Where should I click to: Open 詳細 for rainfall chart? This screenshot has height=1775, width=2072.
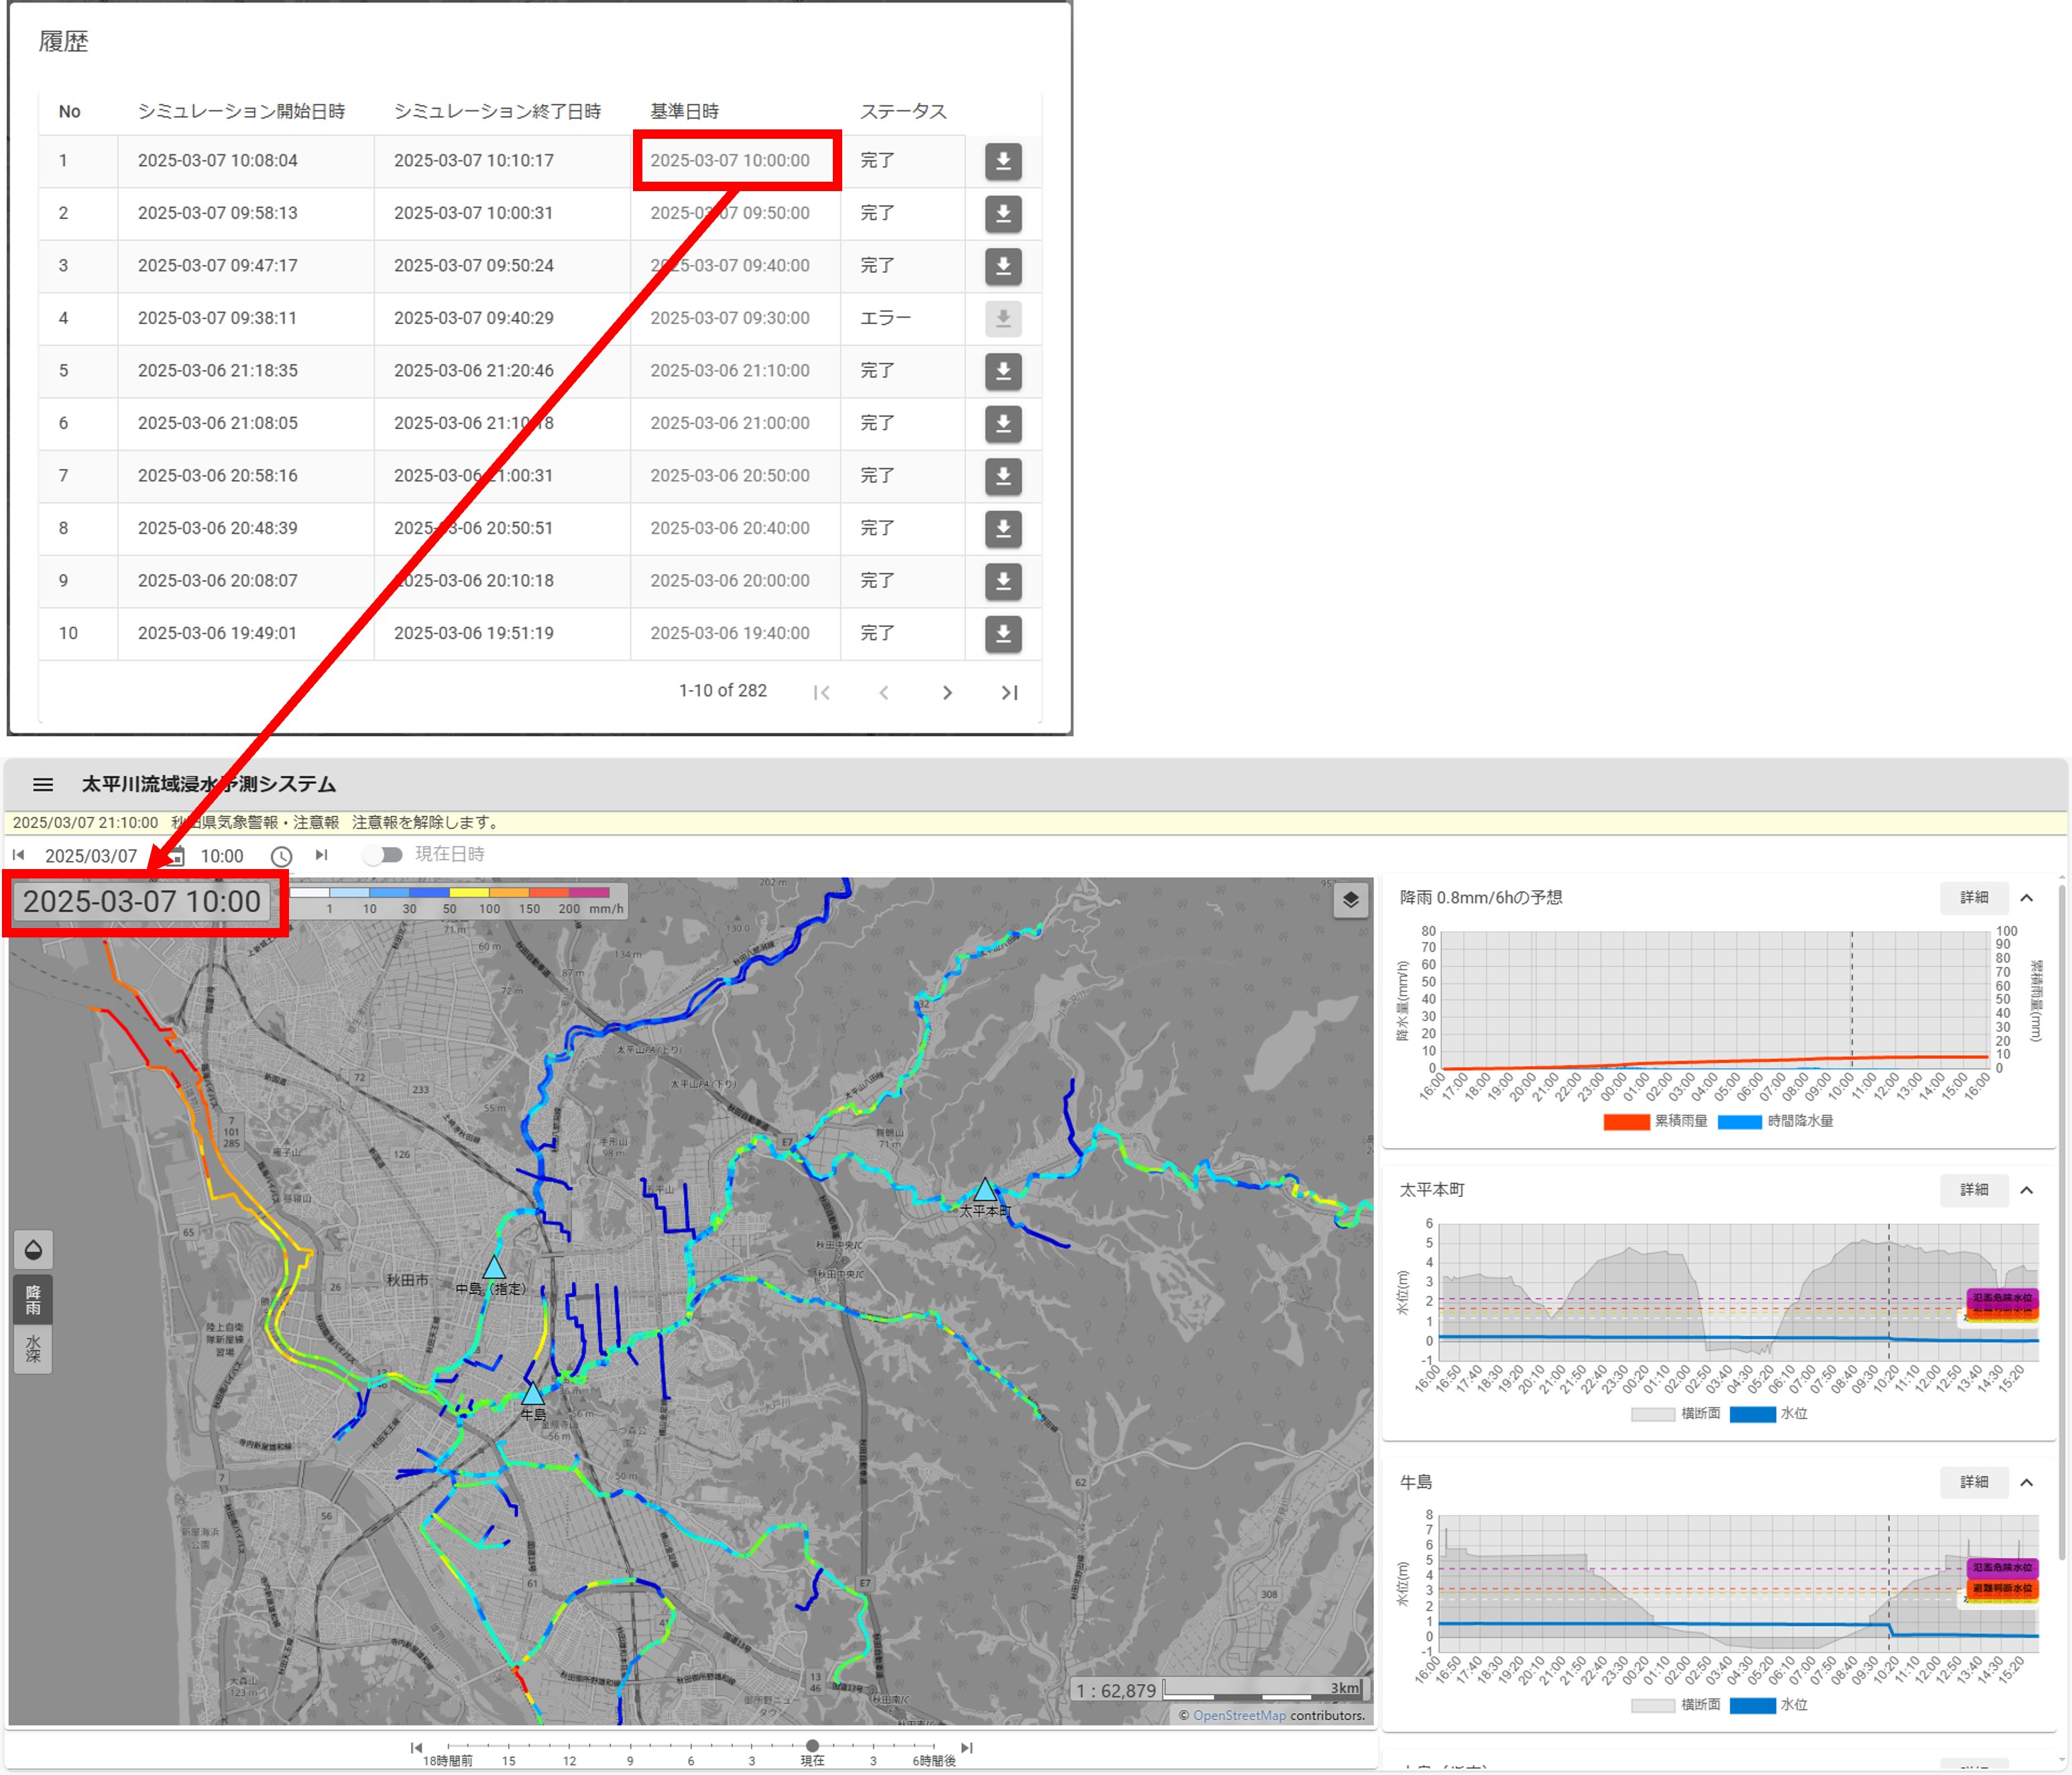point(1973,898)
